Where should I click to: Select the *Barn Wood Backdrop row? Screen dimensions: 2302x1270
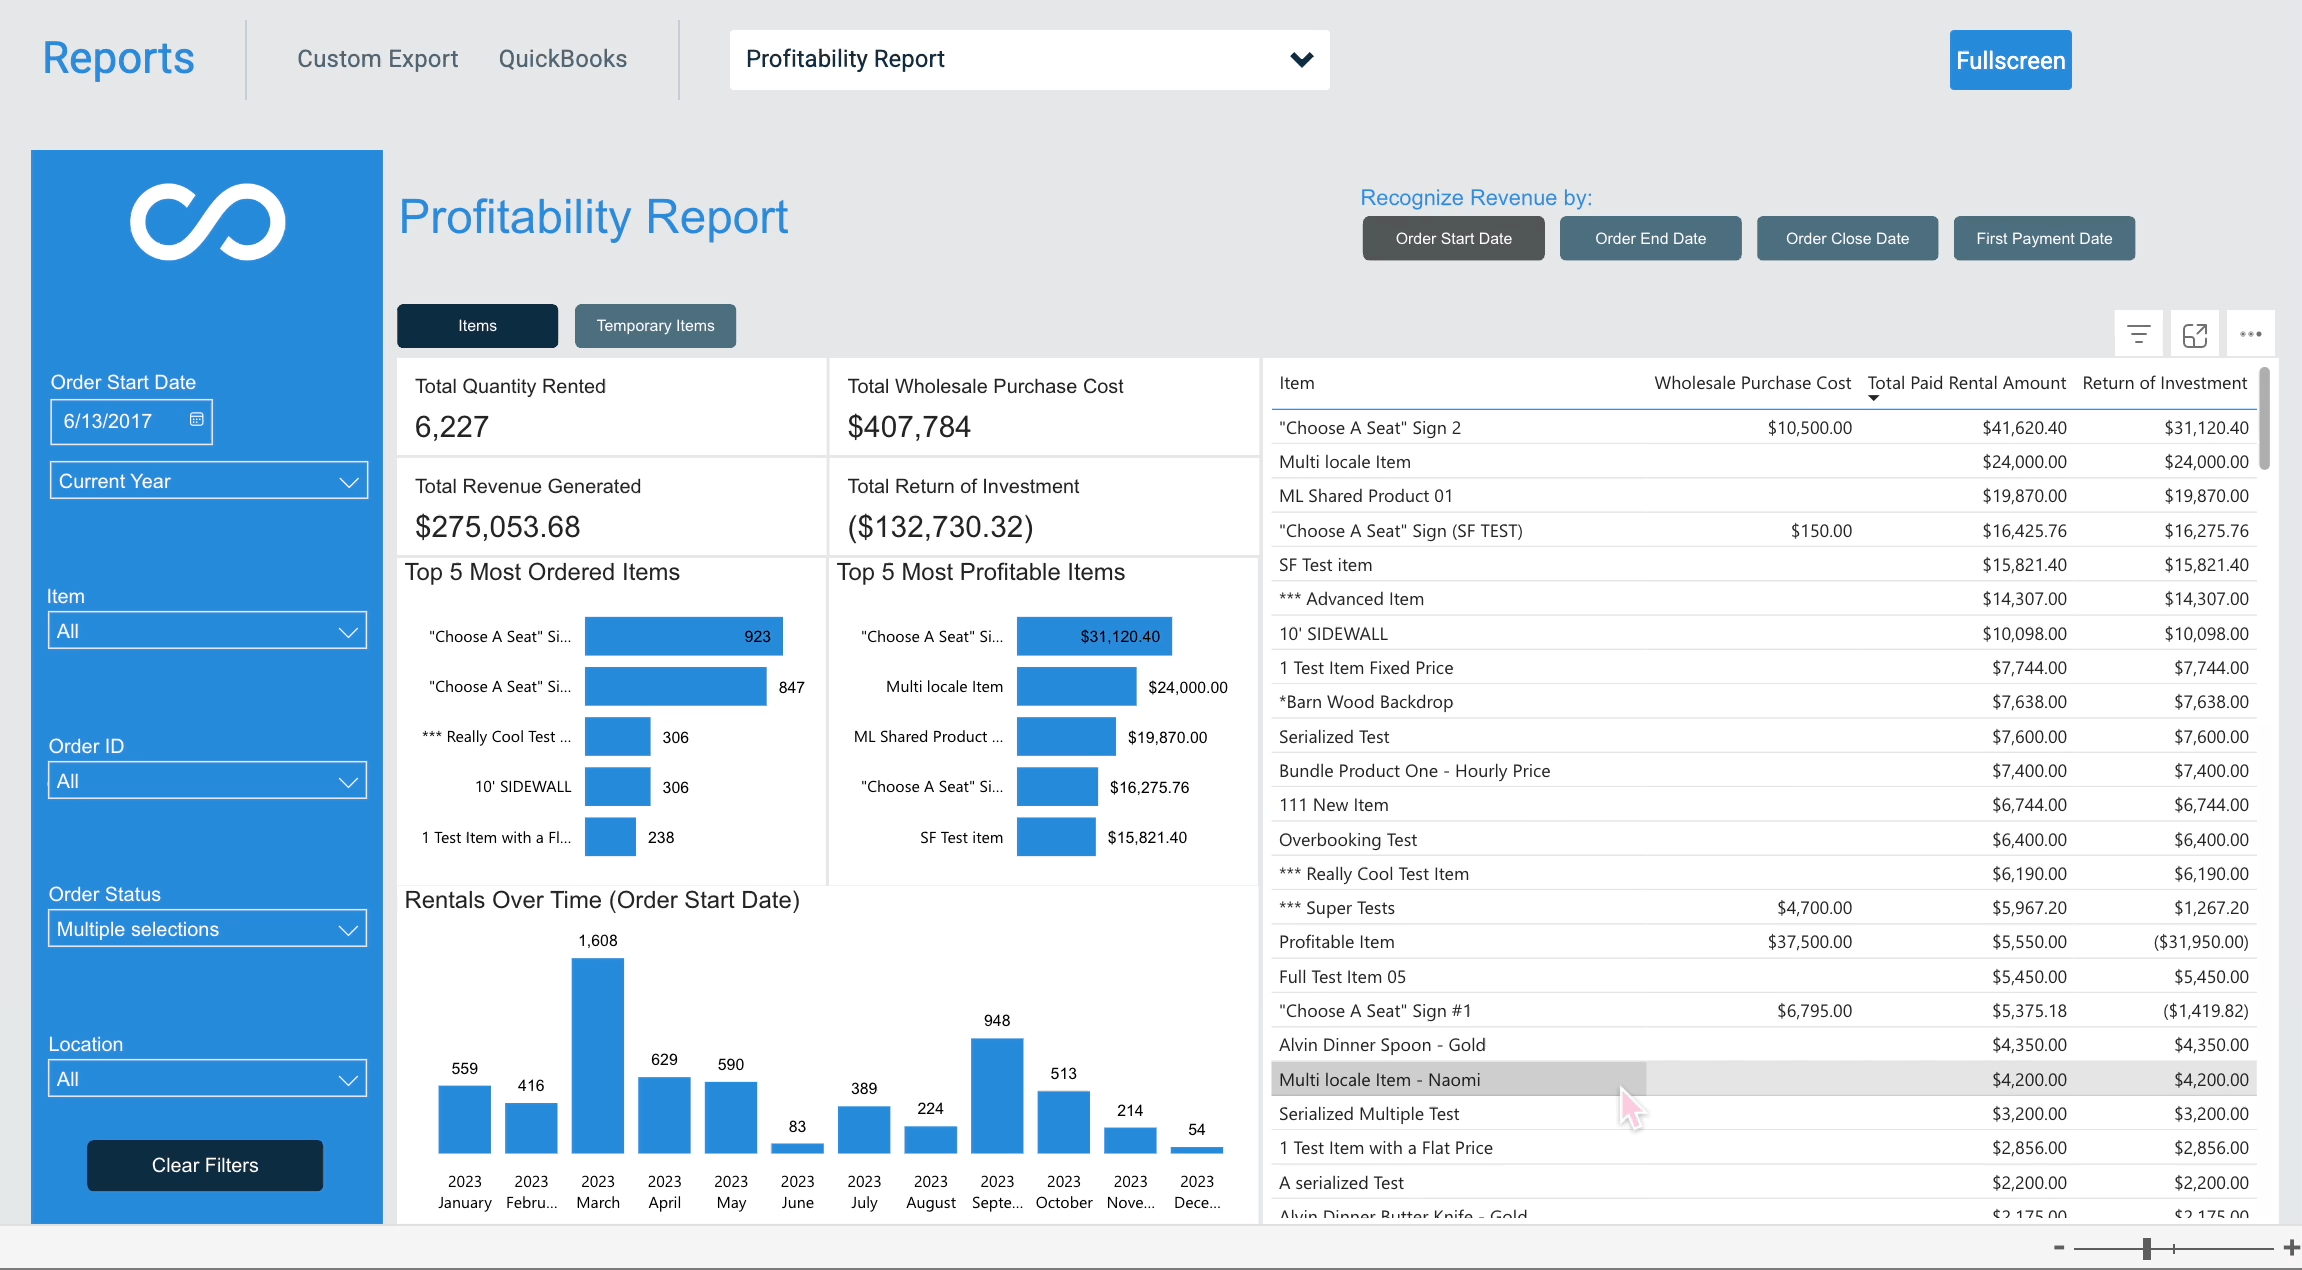[1764, 702]
